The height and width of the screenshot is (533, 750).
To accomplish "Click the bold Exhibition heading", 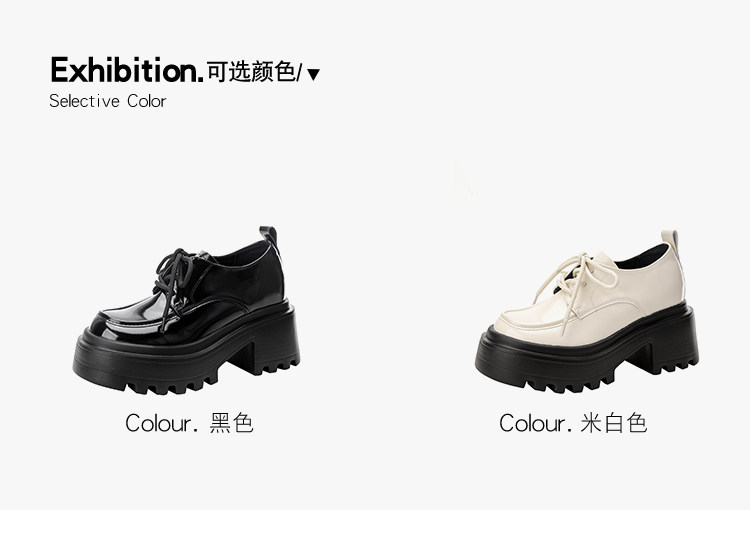I will pos(127,70).
